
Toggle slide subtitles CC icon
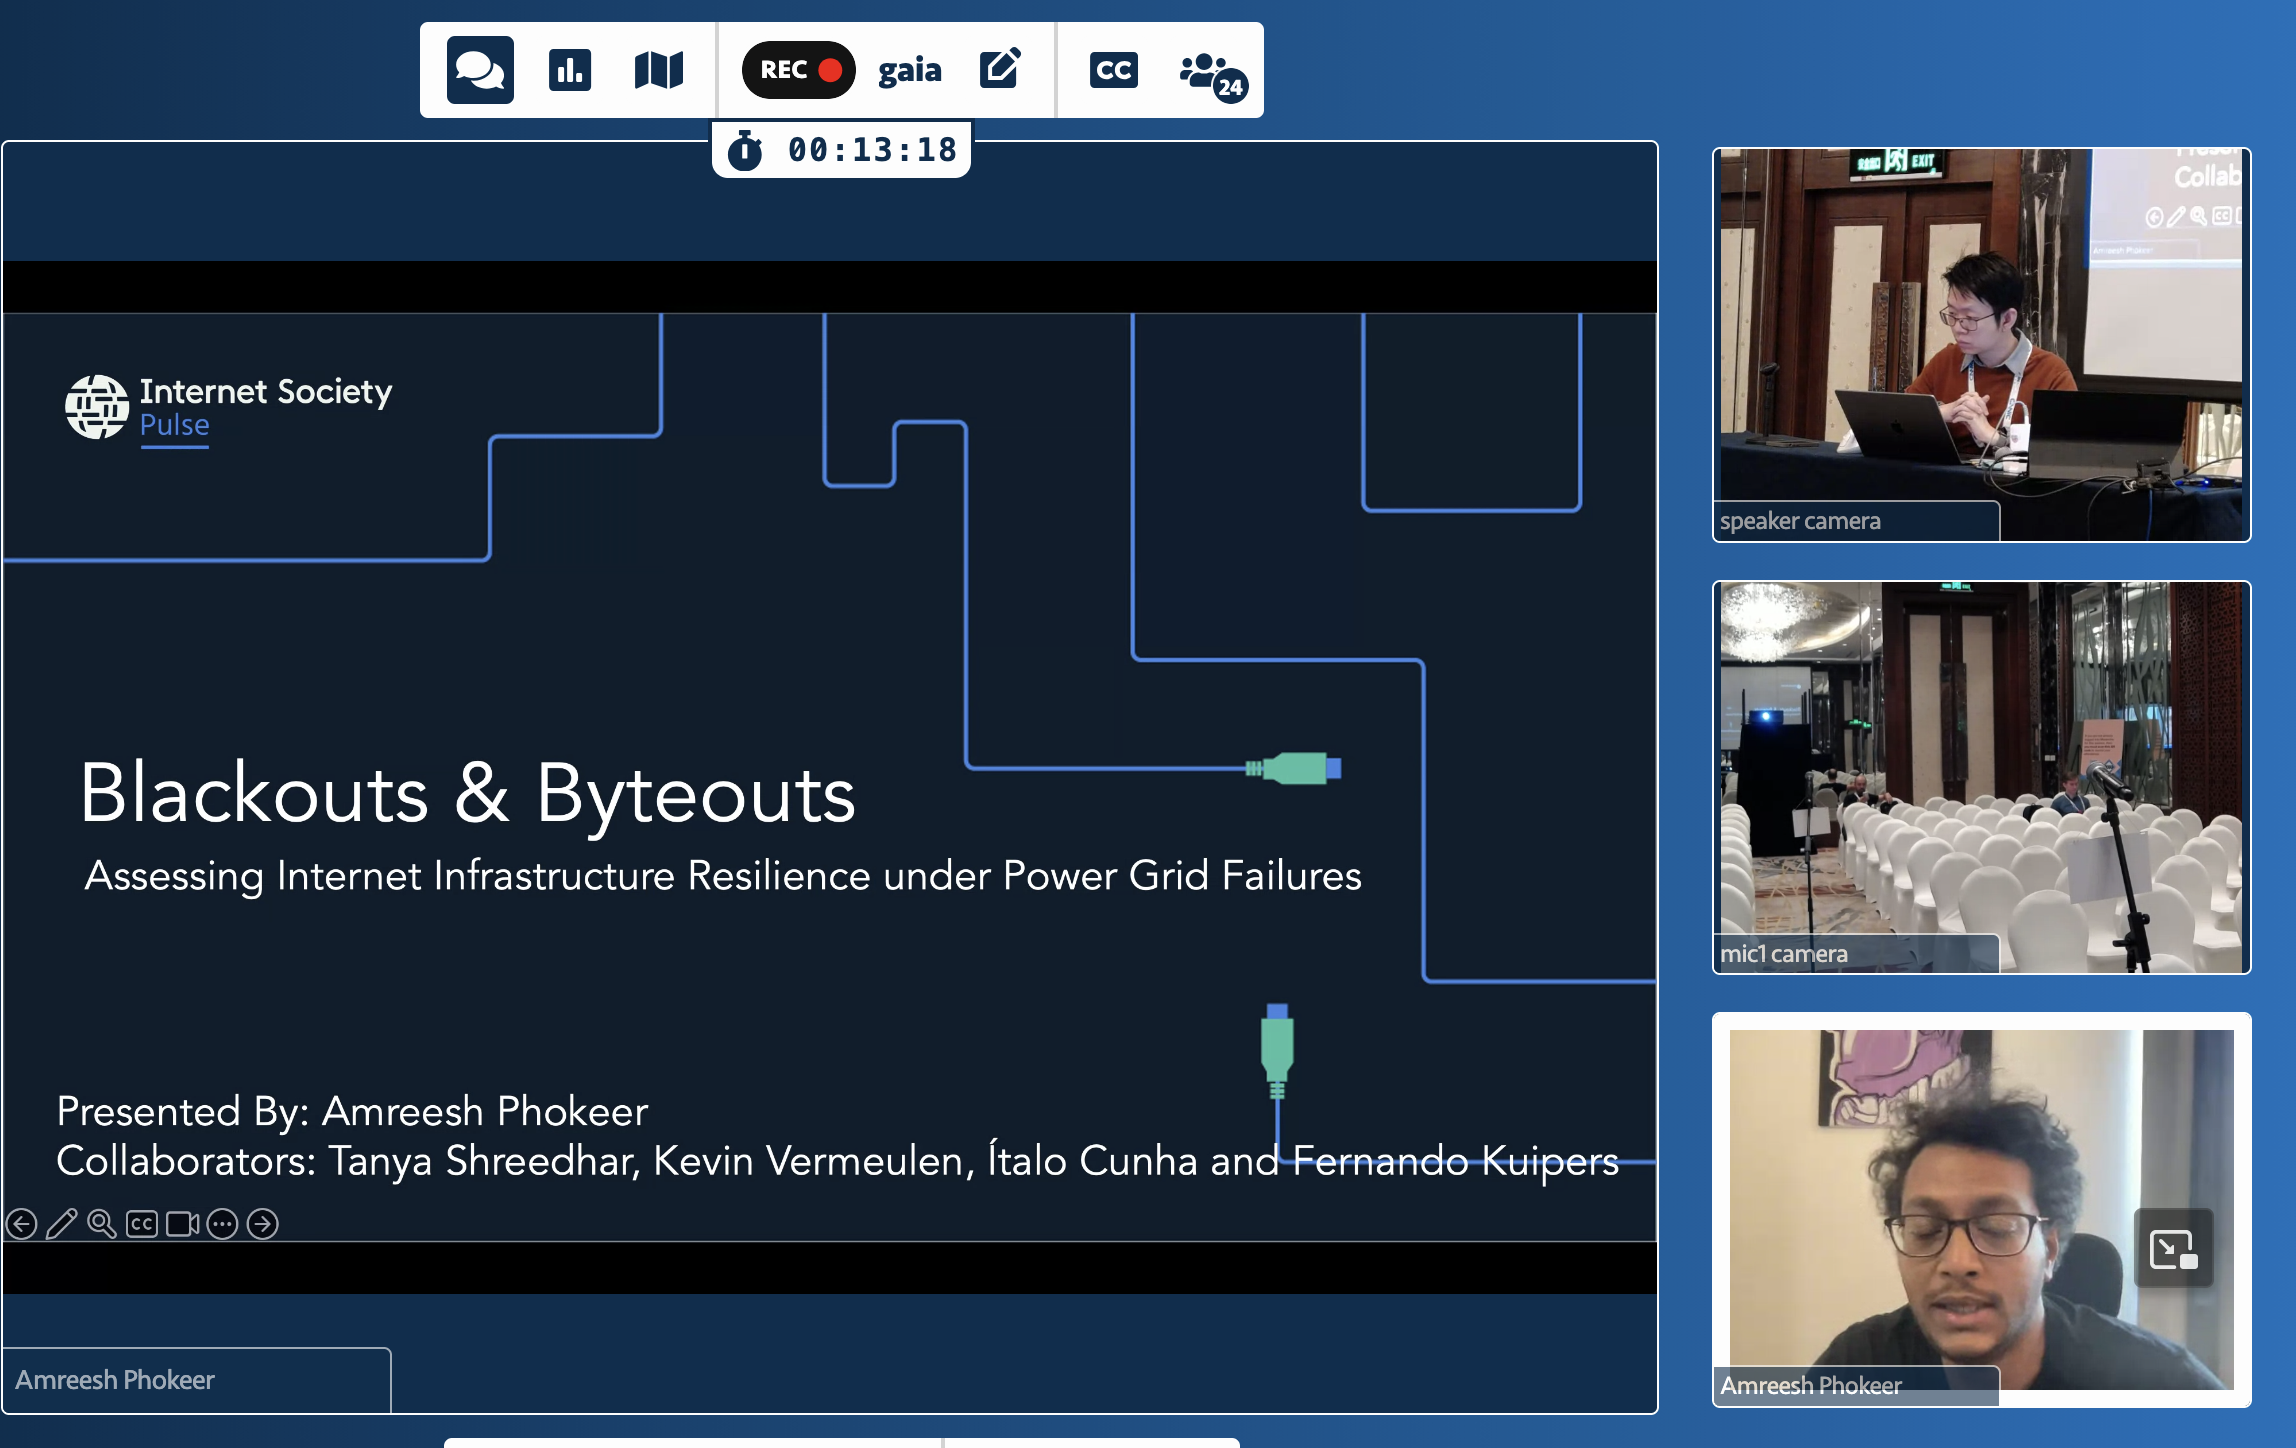(x=142, y=1224)
